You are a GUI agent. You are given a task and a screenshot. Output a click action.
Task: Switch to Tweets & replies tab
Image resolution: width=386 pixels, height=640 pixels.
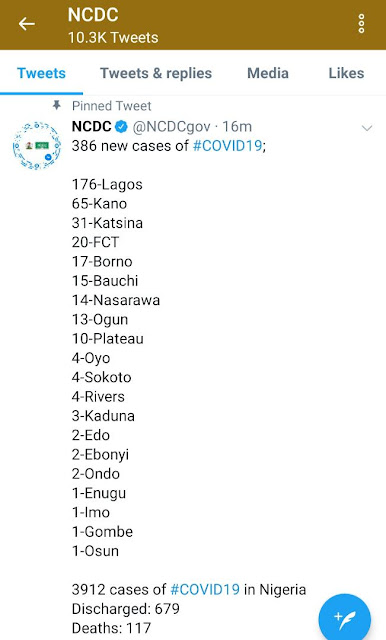(x=156, y=73)
